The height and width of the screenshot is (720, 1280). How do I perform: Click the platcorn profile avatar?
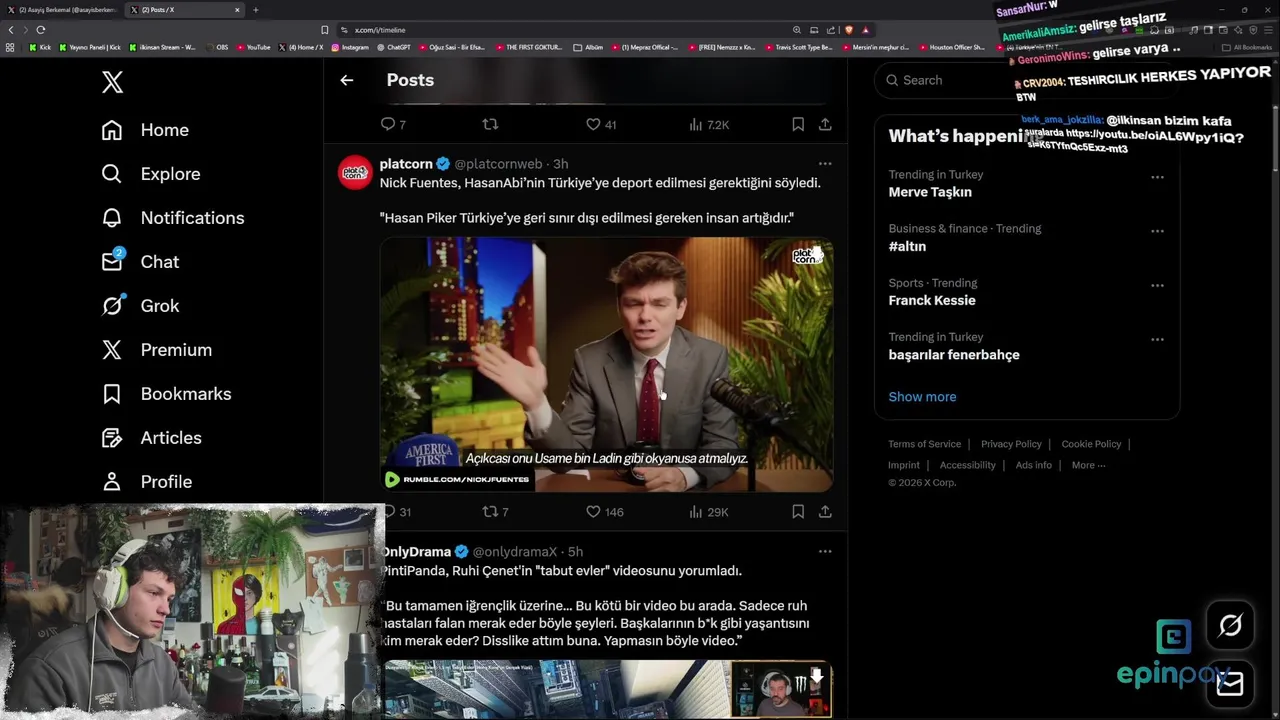pos(355,173)
